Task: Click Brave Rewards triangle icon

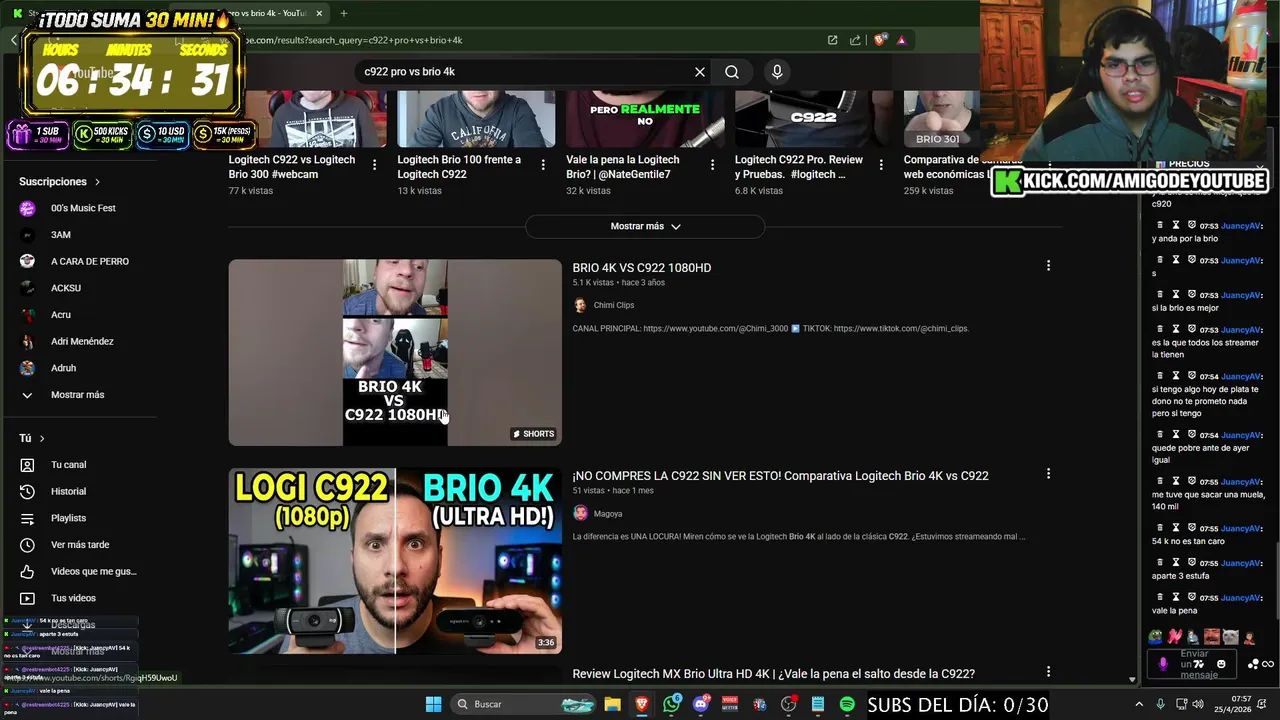Action: 901,40
